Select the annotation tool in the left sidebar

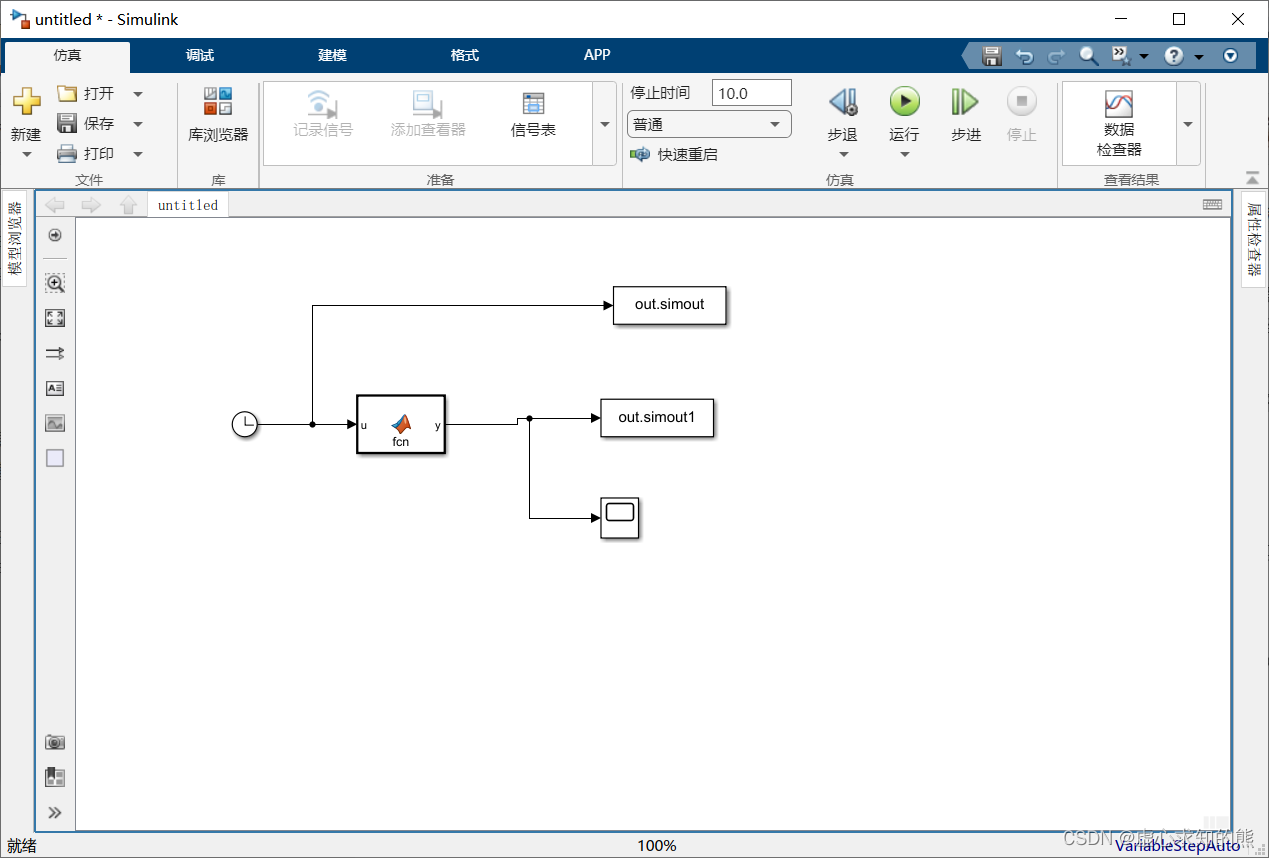tap(55, 388)
